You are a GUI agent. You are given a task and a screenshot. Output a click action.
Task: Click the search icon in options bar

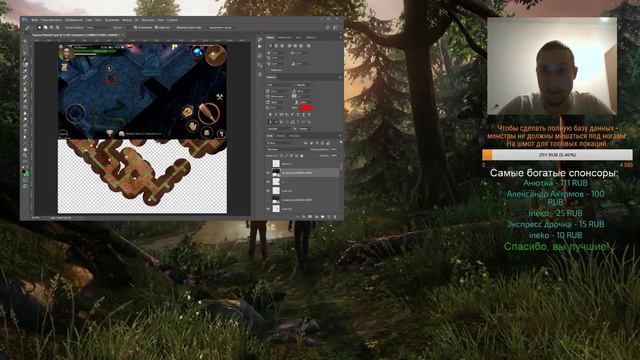coord(328,27)
